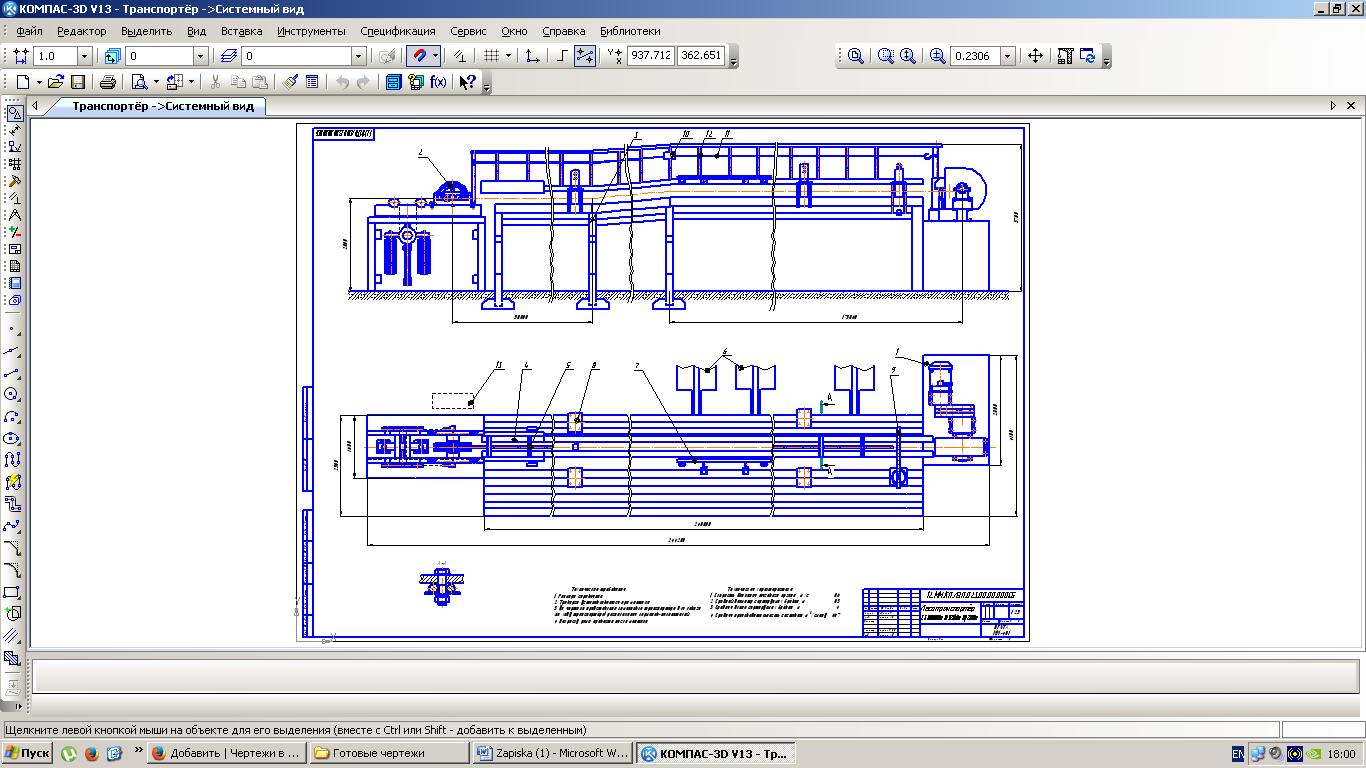Click the X coordinate field 937.712

[650, 56]
